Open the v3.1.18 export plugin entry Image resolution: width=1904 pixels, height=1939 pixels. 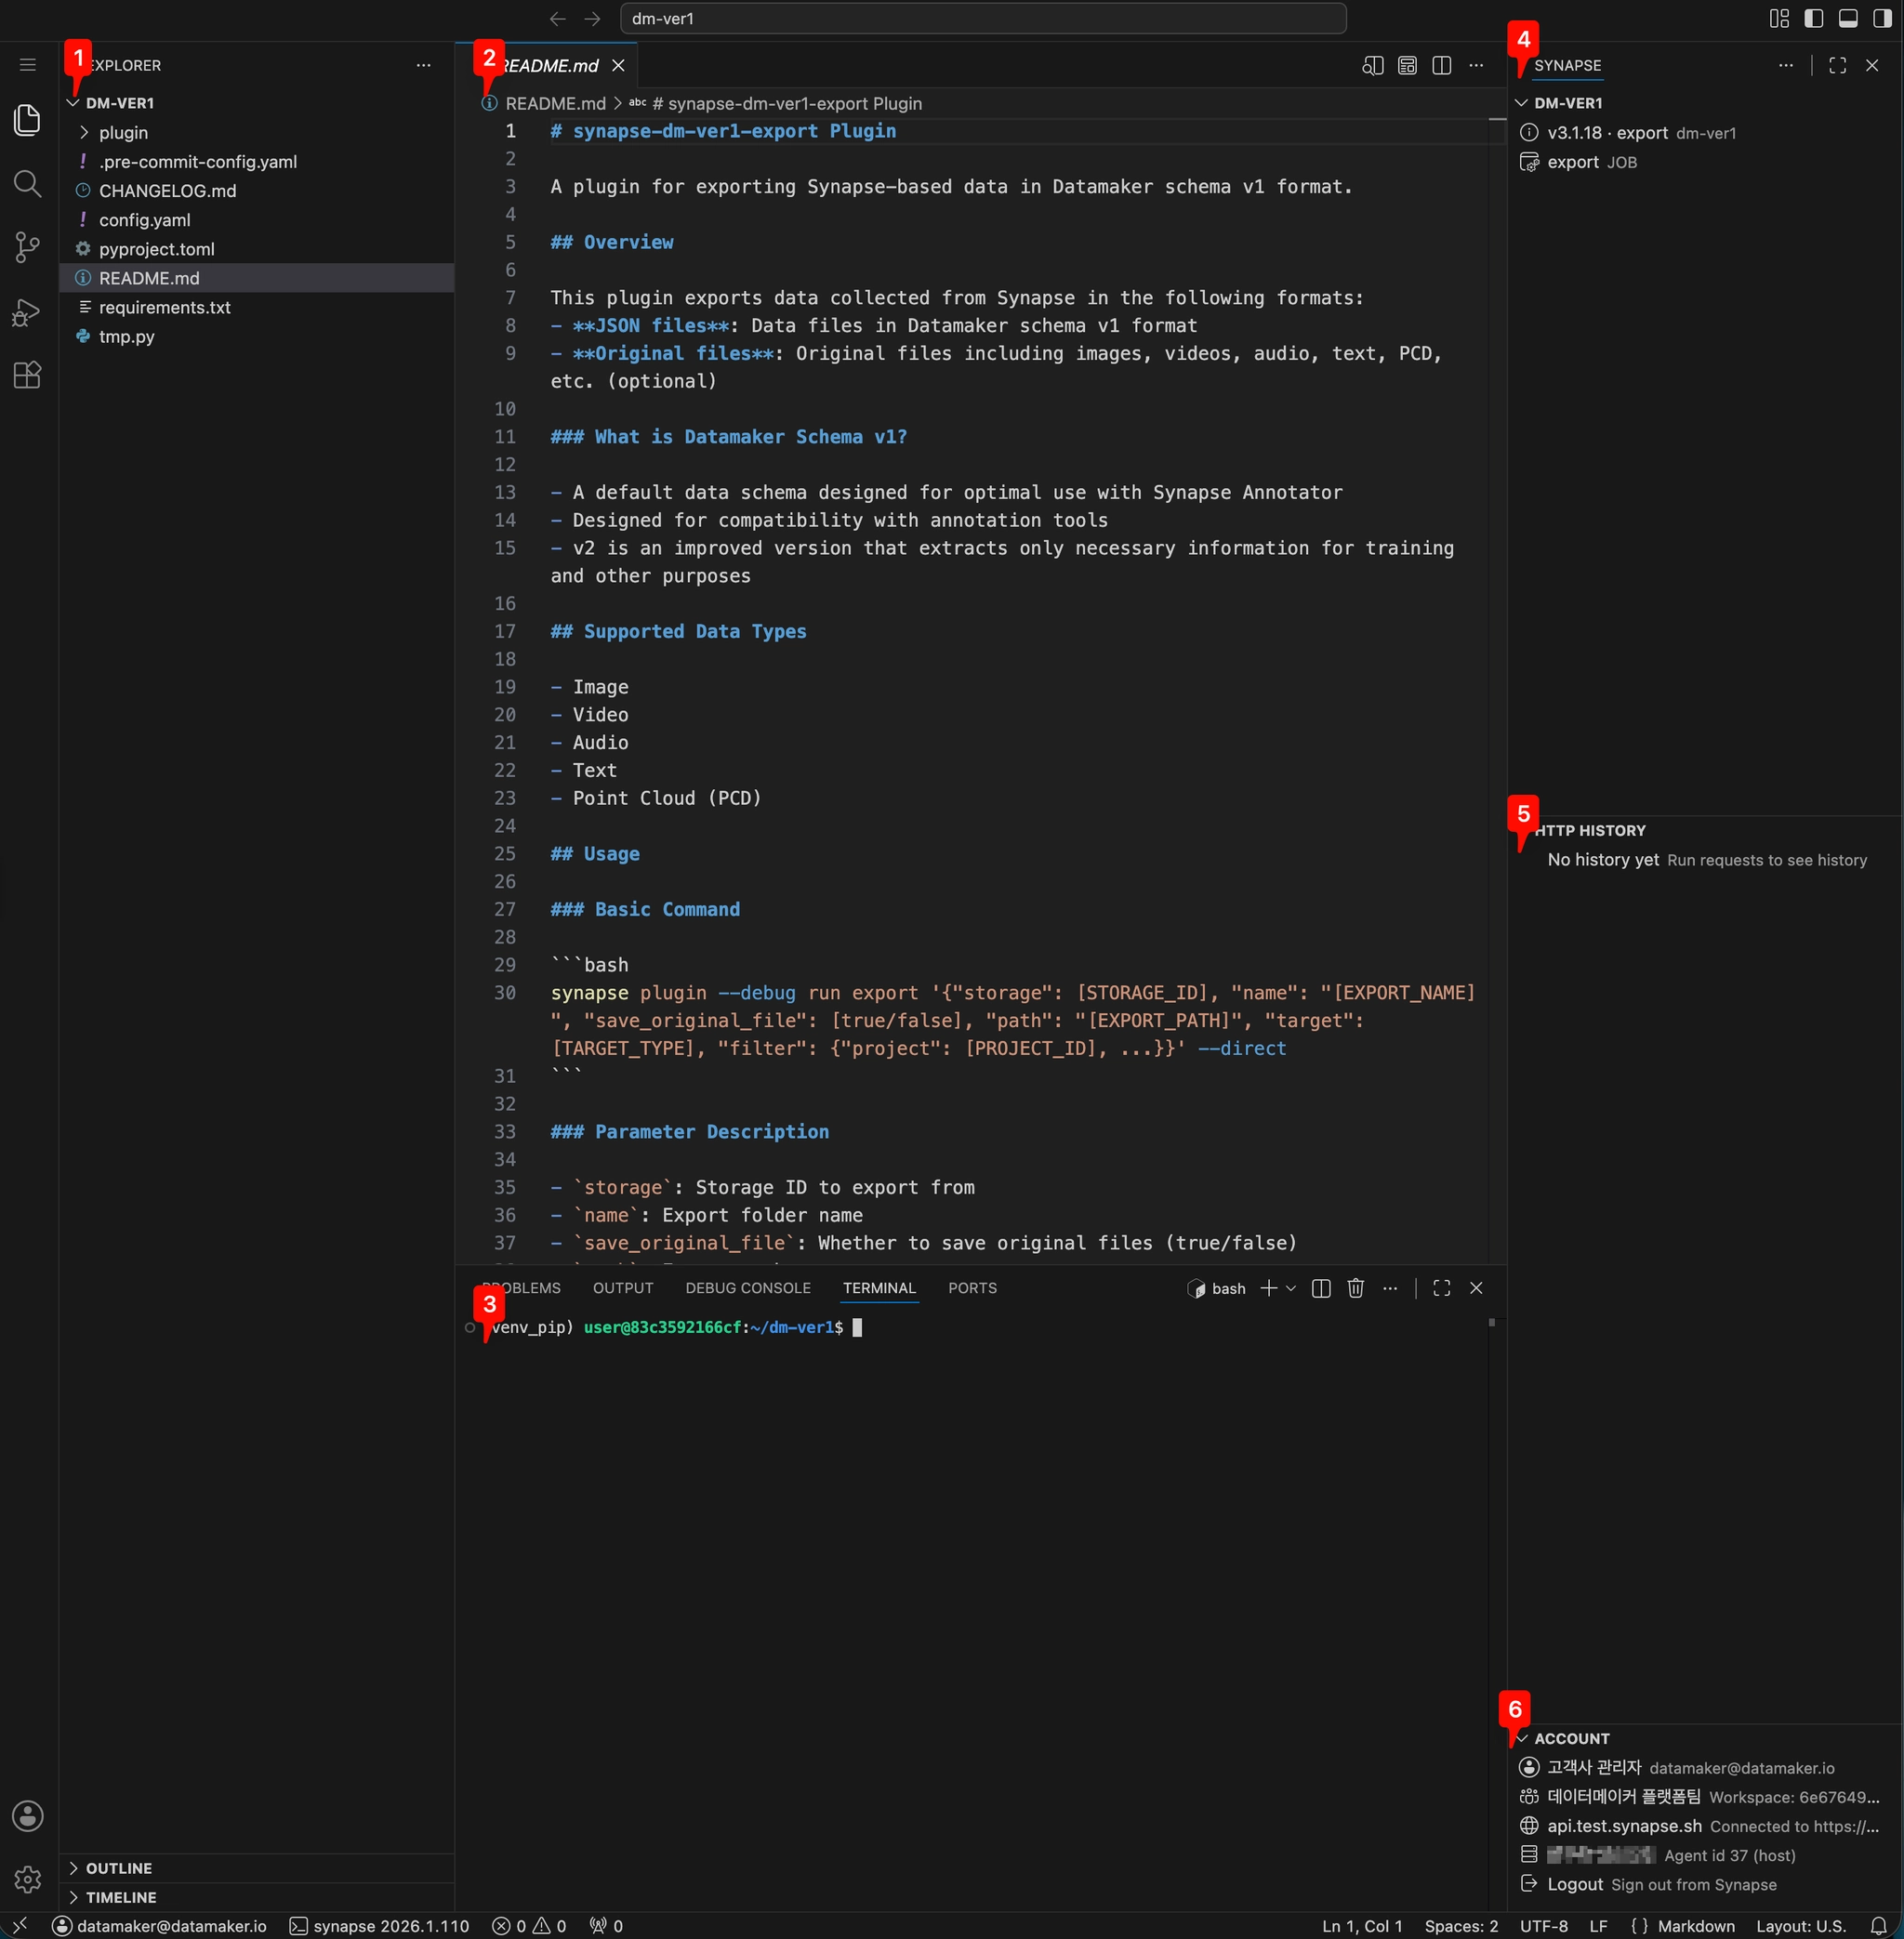(1704, 133)
